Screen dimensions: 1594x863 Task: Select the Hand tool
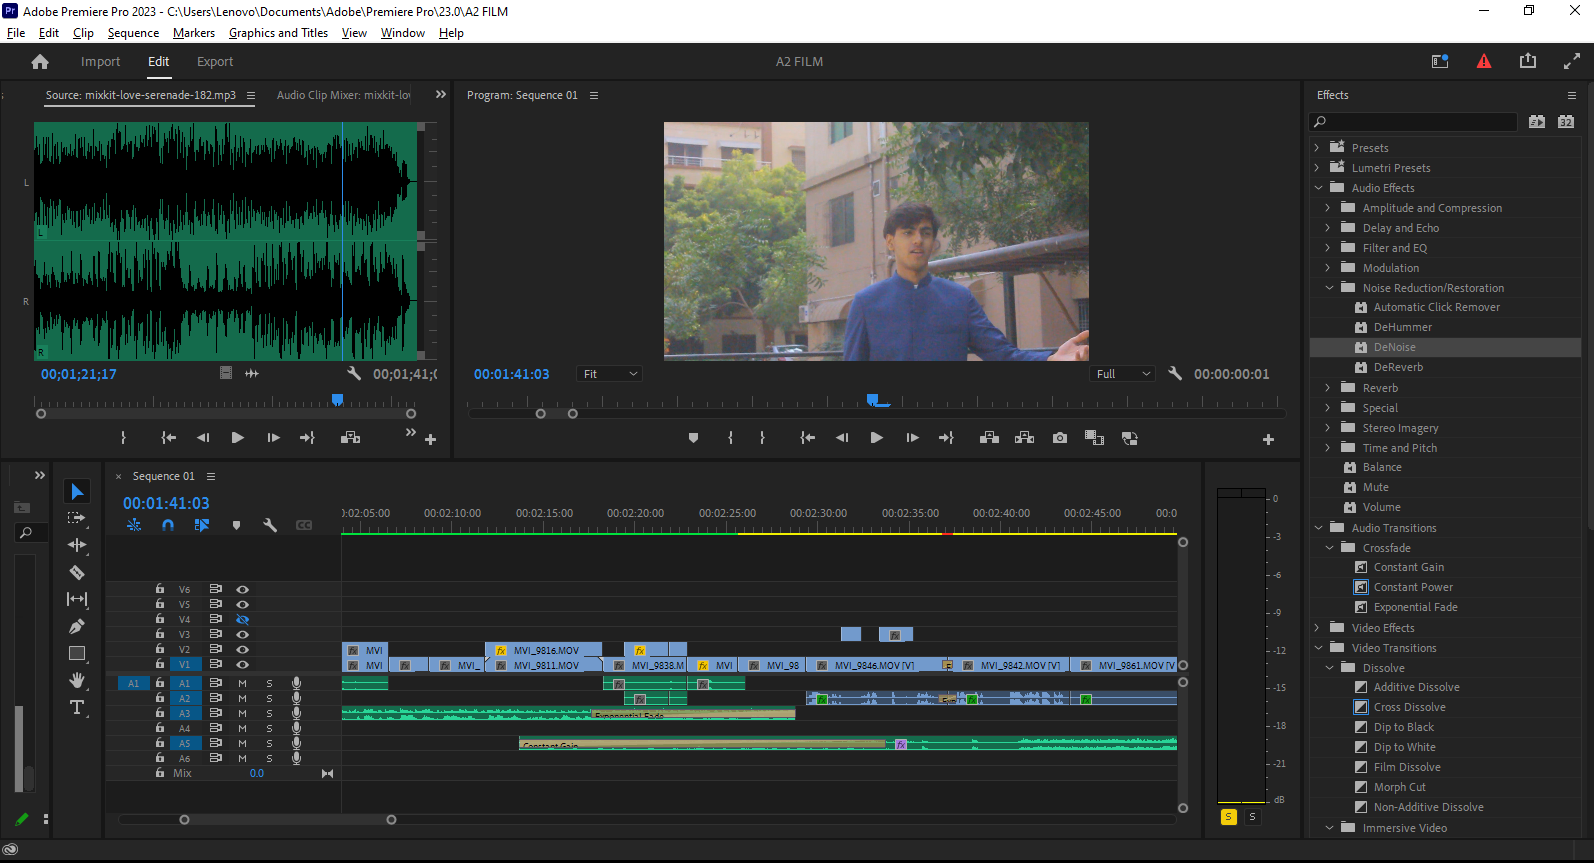click(x=77, y=680)
